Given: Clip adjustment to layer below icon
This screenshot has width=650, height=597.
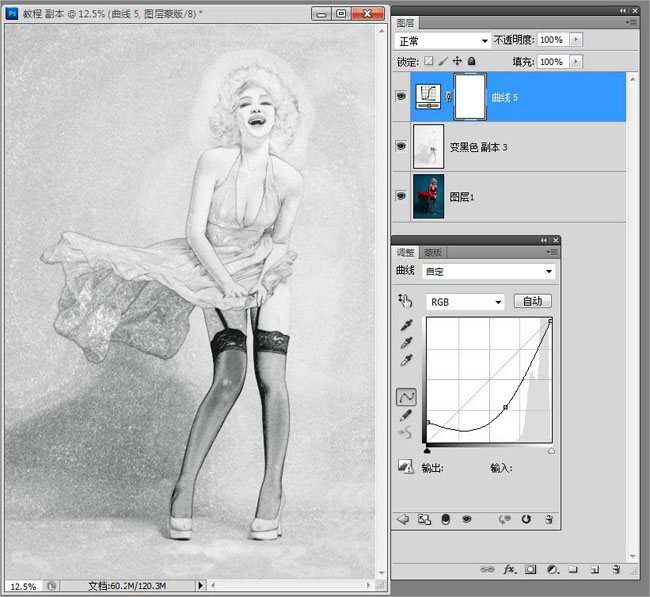Looking at the screenshot, I should (446, 519).
